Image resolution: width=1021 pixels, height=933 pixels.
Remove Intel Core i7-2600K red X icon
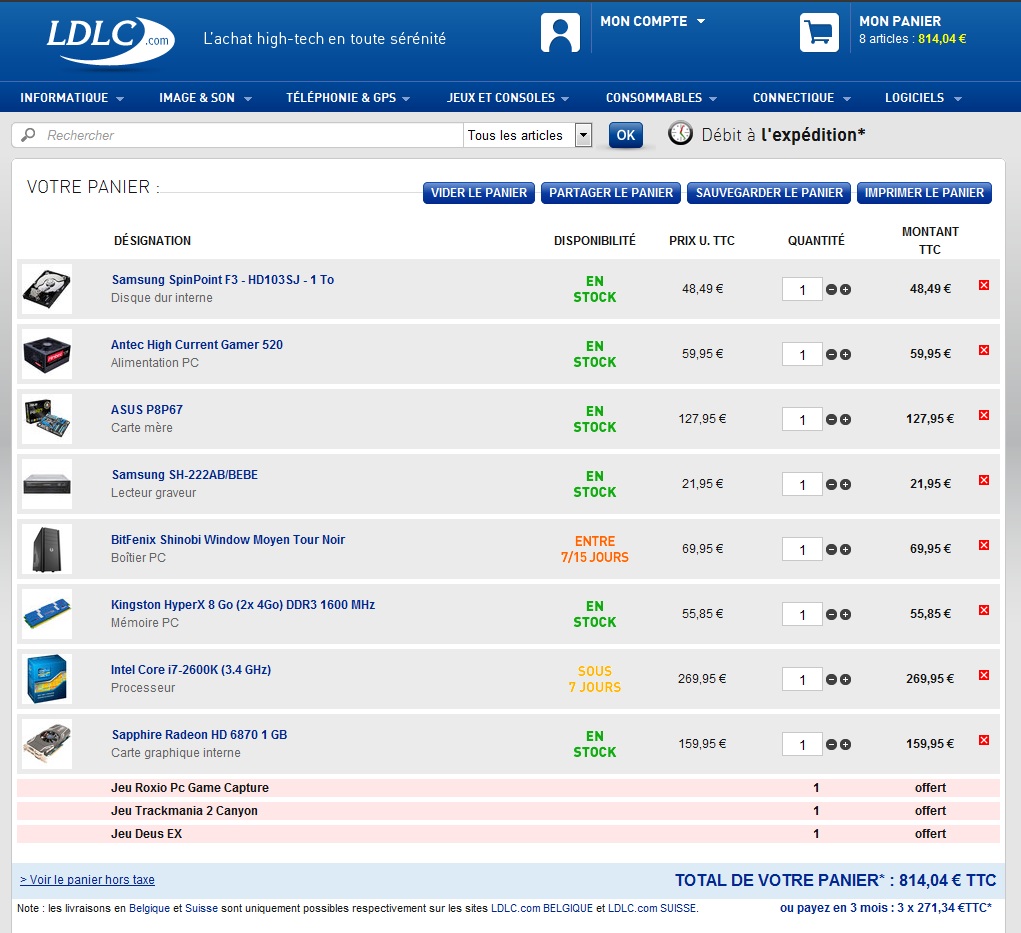983,676
